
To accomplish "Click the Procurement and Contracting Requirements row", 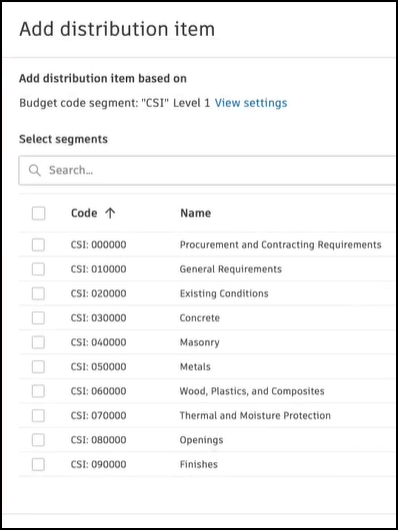I will [x=207, y=245].
